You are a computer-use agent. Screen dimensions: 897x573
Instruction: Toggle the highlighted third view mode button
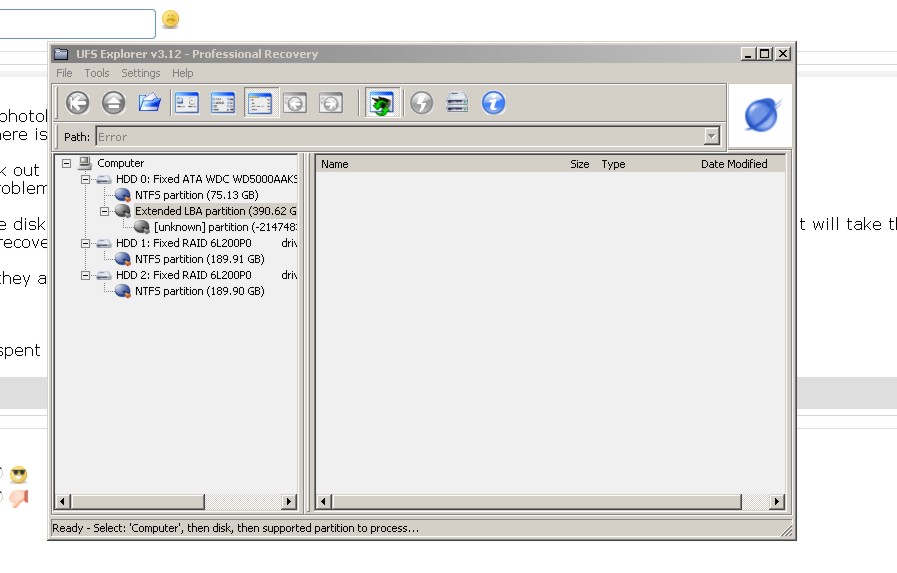(259, 102)
